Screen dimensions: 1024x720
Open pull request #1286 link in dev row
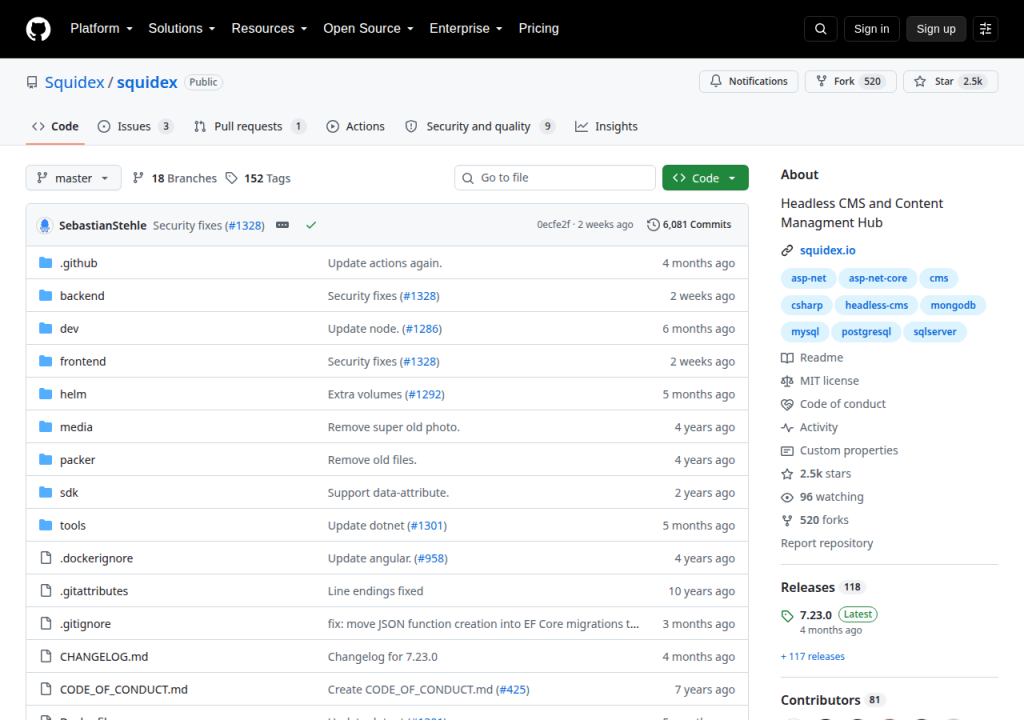pos(422,329)
